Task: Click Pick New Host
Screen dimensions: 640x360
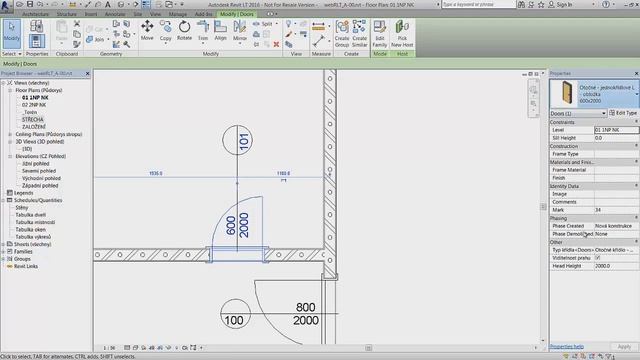Action: (x=402, y=33)
